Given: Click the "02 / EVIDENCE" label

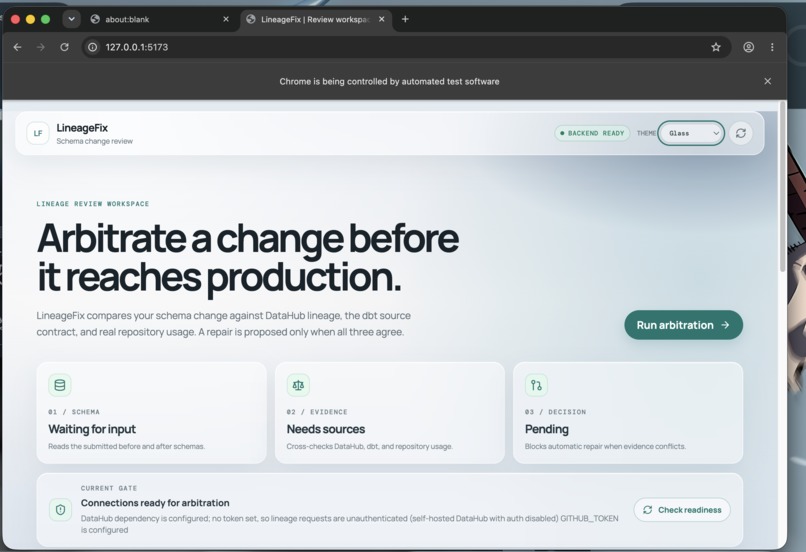Looking at the screenshot, I should [317, 412].
